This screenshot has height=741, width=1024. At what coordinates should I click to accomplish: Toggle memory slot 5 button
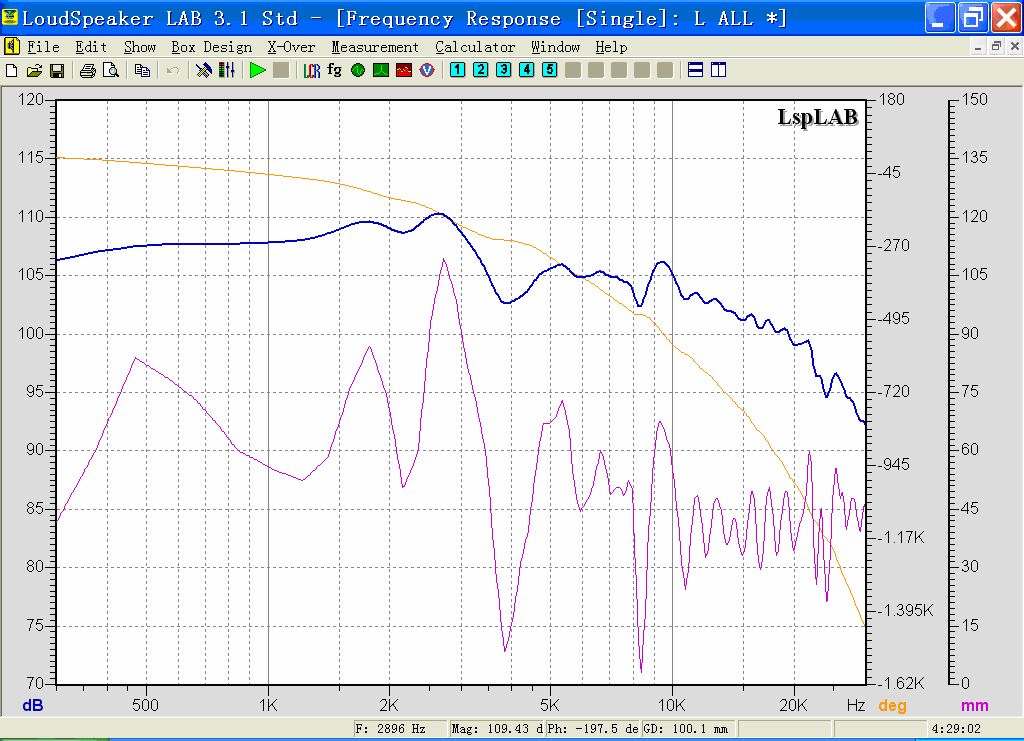(549, 70)
